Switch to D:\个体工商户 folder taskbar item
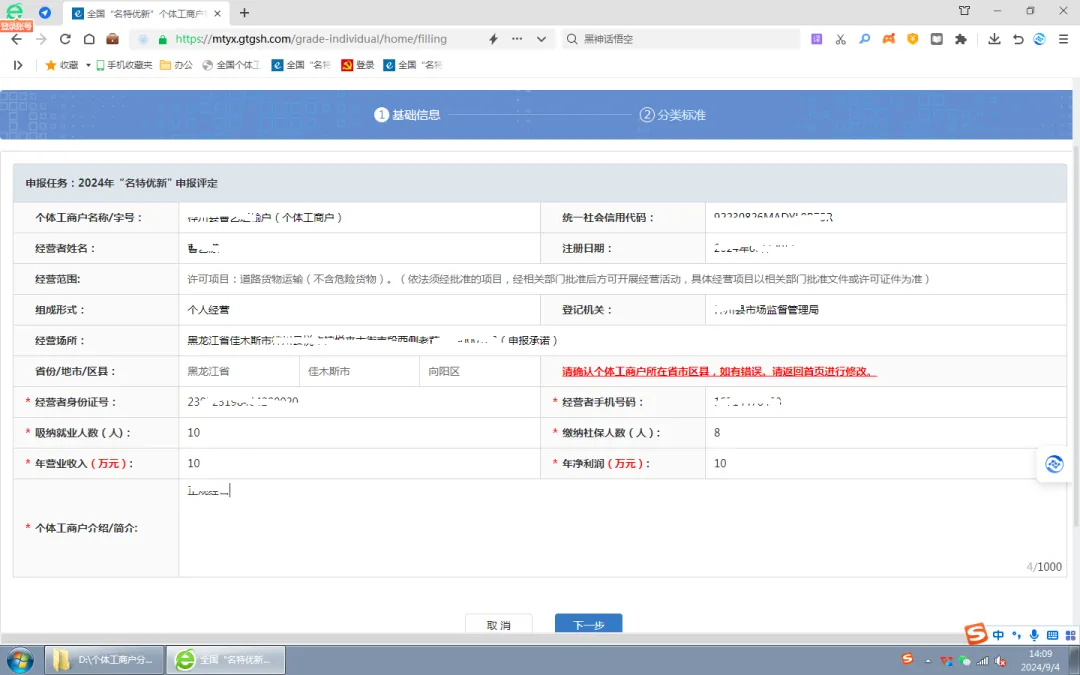This screenshot has width=1080, height=675. coord(104,660)
